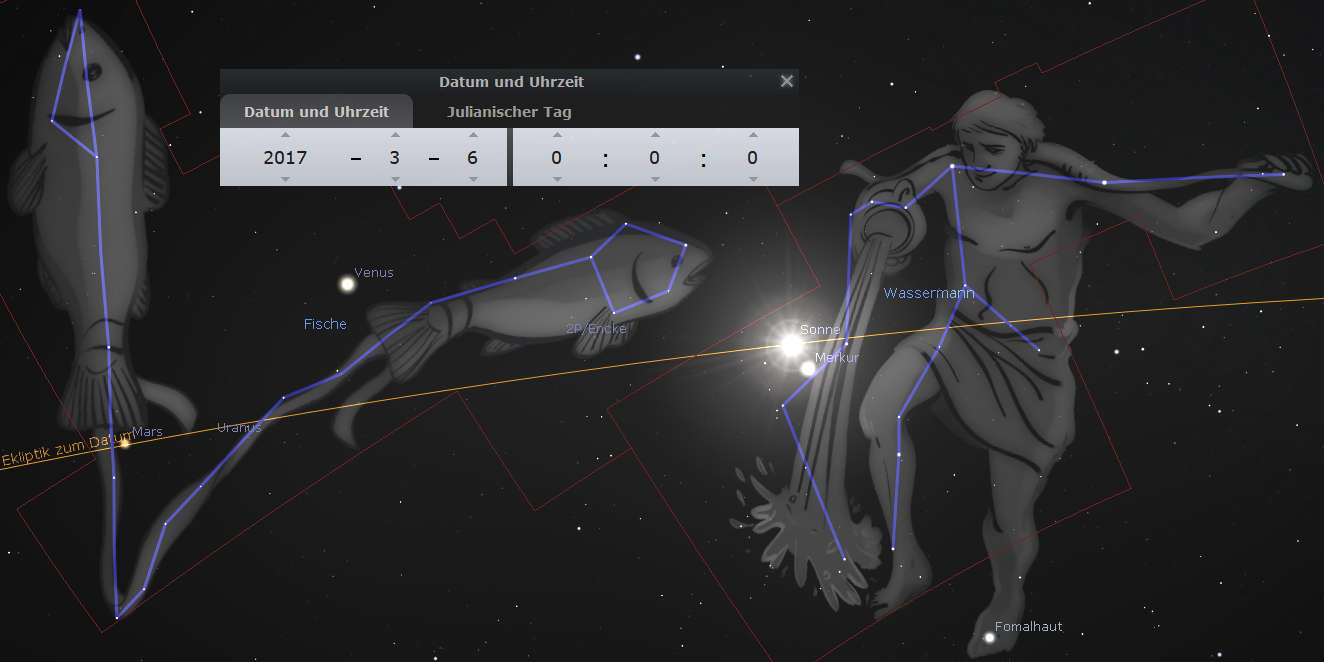Select Merkur next to the Sun
Screen dimensions: 1324x662
[808, 368]
